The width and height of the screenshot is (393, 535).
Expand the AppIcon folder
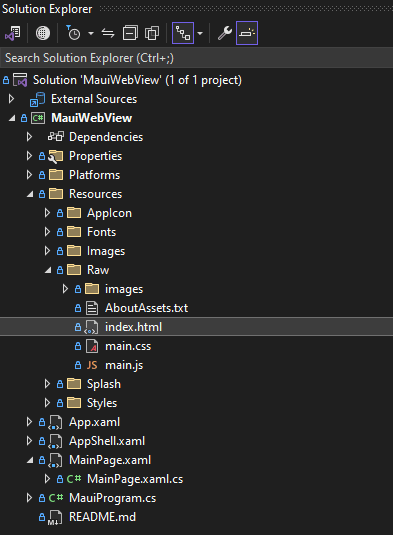tap(47, 213)
